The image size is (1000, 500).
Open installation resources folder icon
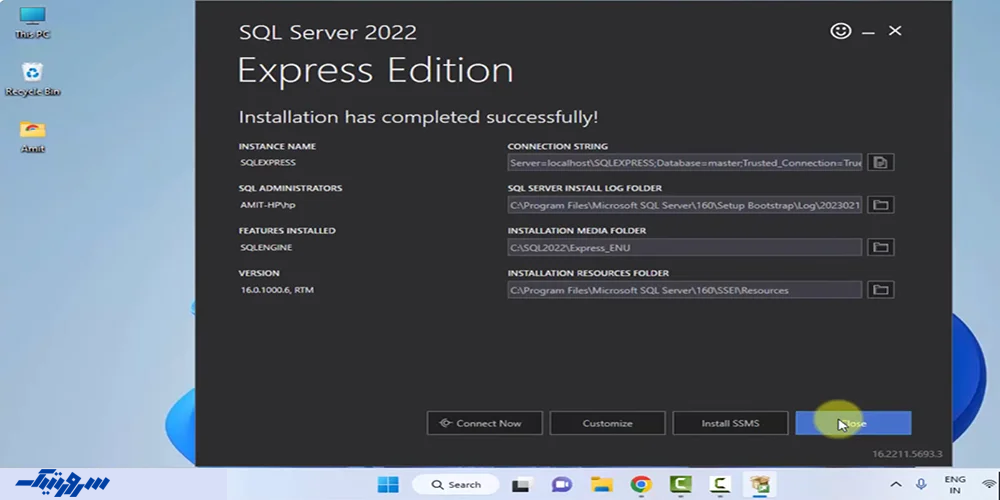point(881,290)
